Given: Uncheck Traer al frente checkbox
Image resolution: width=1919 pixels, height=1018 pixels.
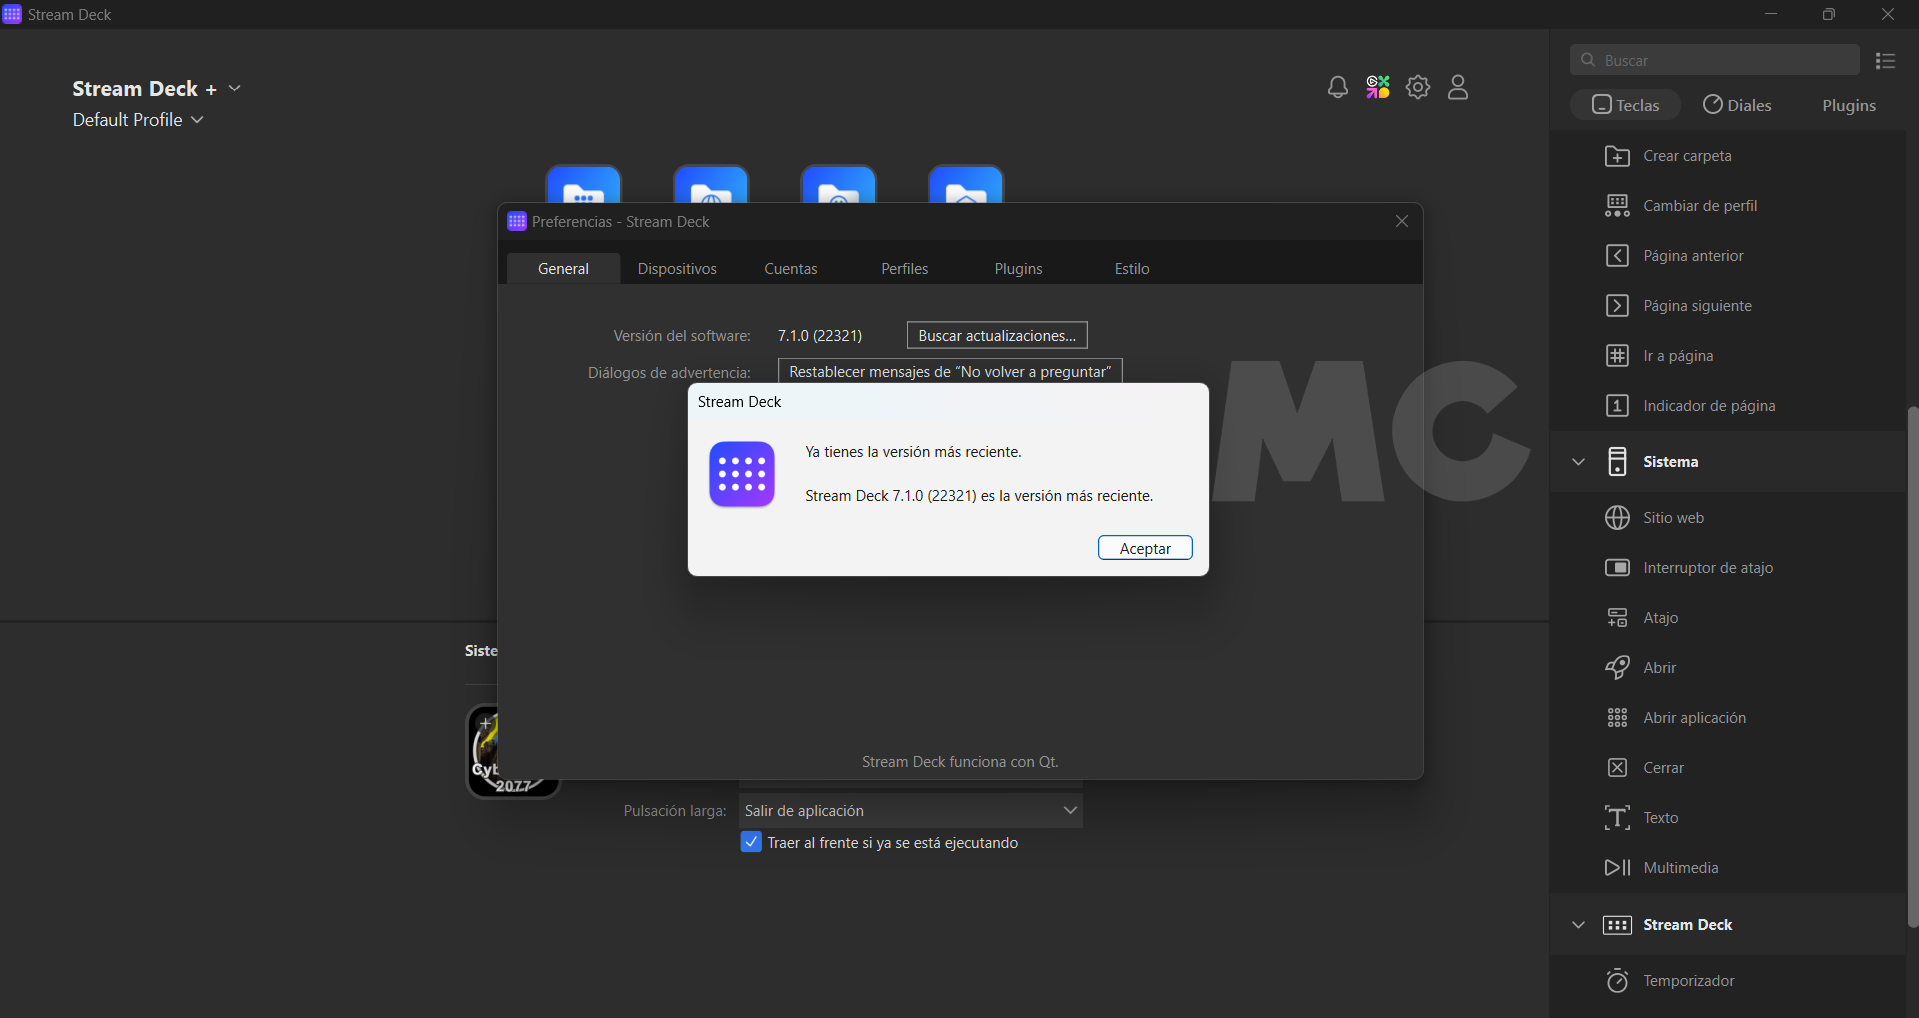Looking at the screenshot, I should (x=751, y=842).
